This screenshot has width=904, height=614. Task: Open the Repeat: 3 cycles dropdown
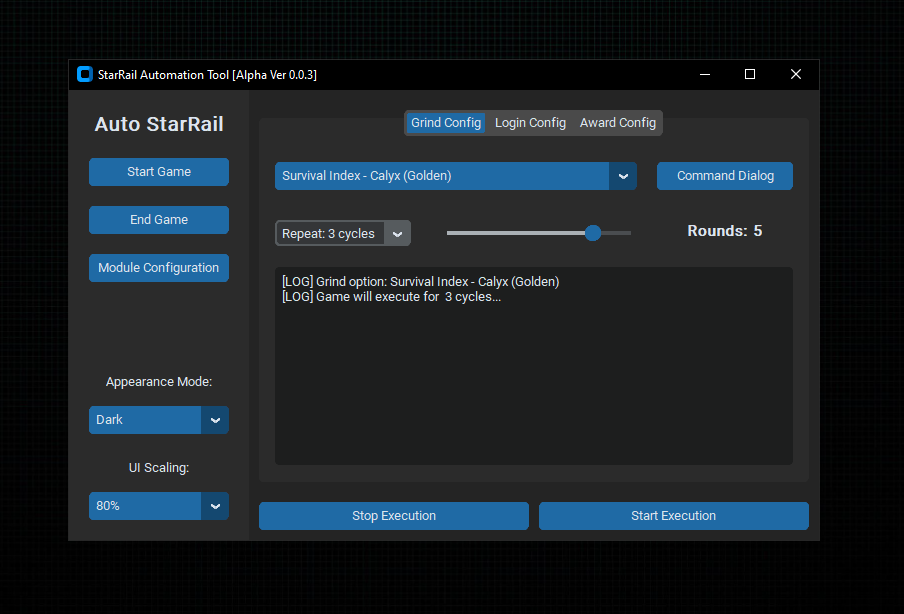[x=342, y=233]
